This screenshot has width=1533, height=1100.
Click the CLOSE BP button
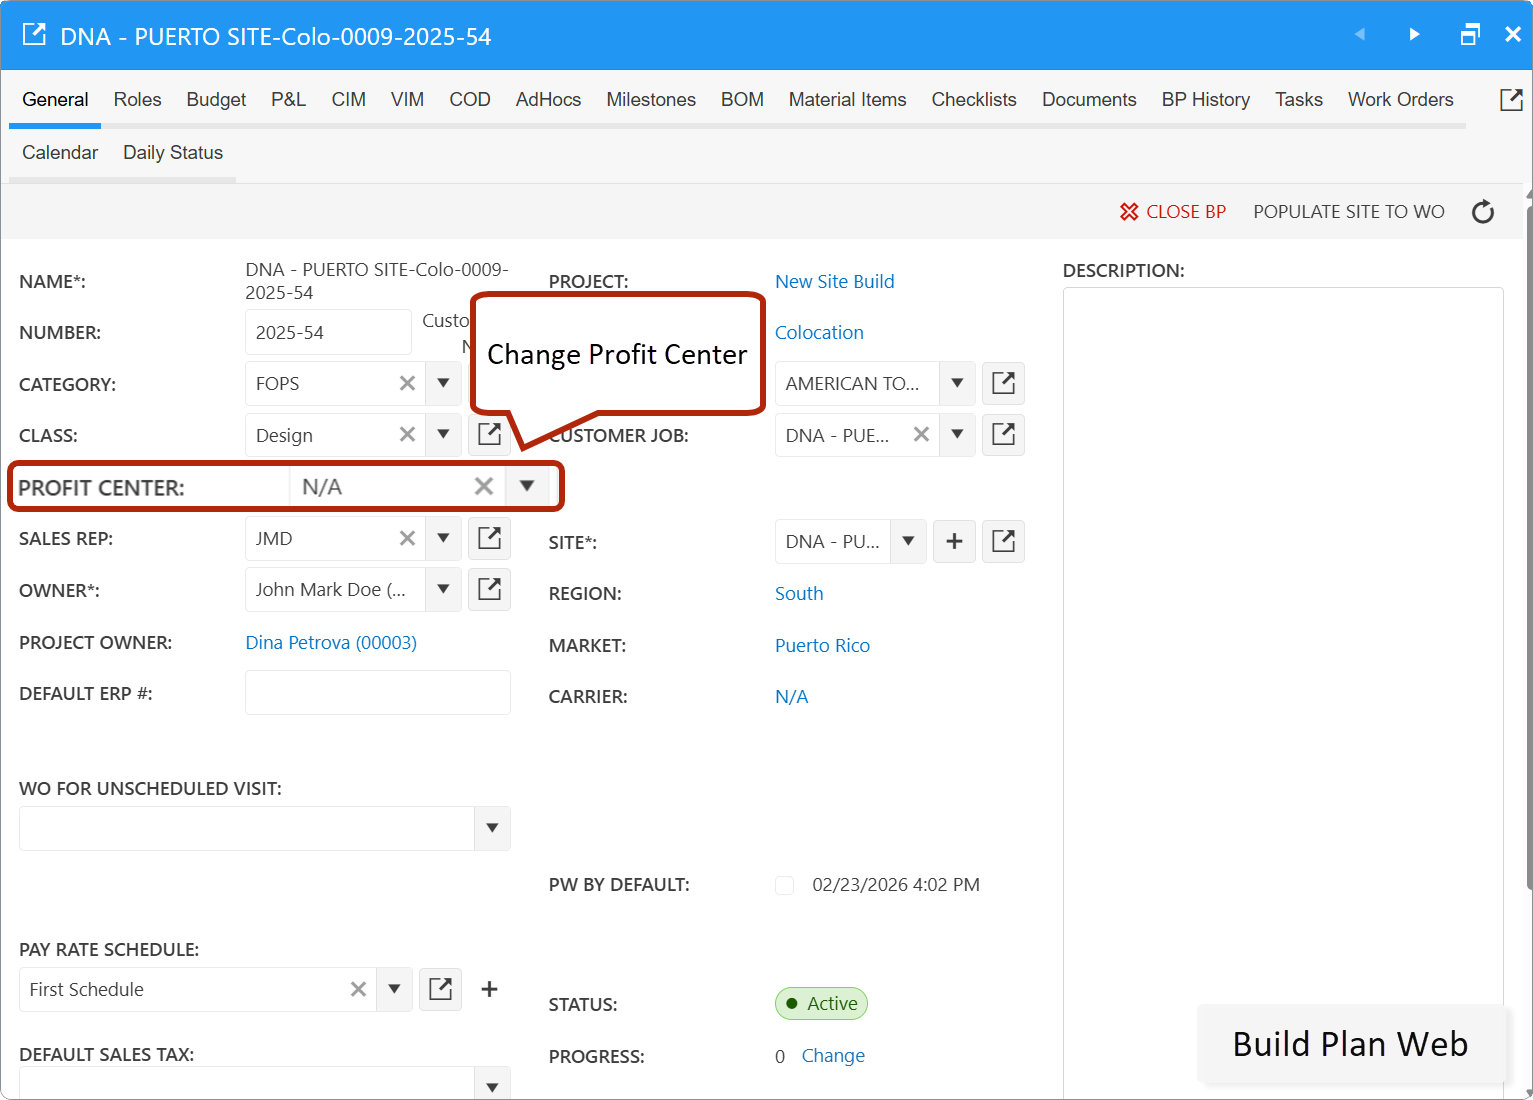pos(1173,212)
